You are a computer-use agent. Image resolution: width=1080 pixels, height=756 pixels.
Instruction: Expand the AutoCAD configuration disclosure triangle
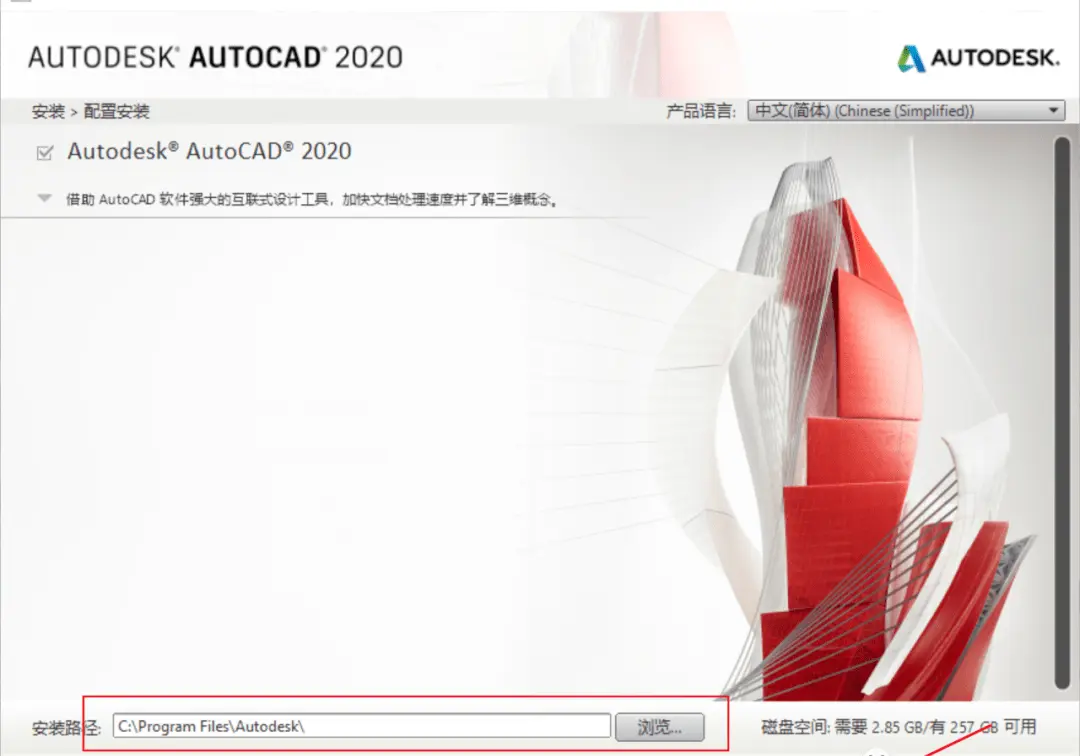45,198
